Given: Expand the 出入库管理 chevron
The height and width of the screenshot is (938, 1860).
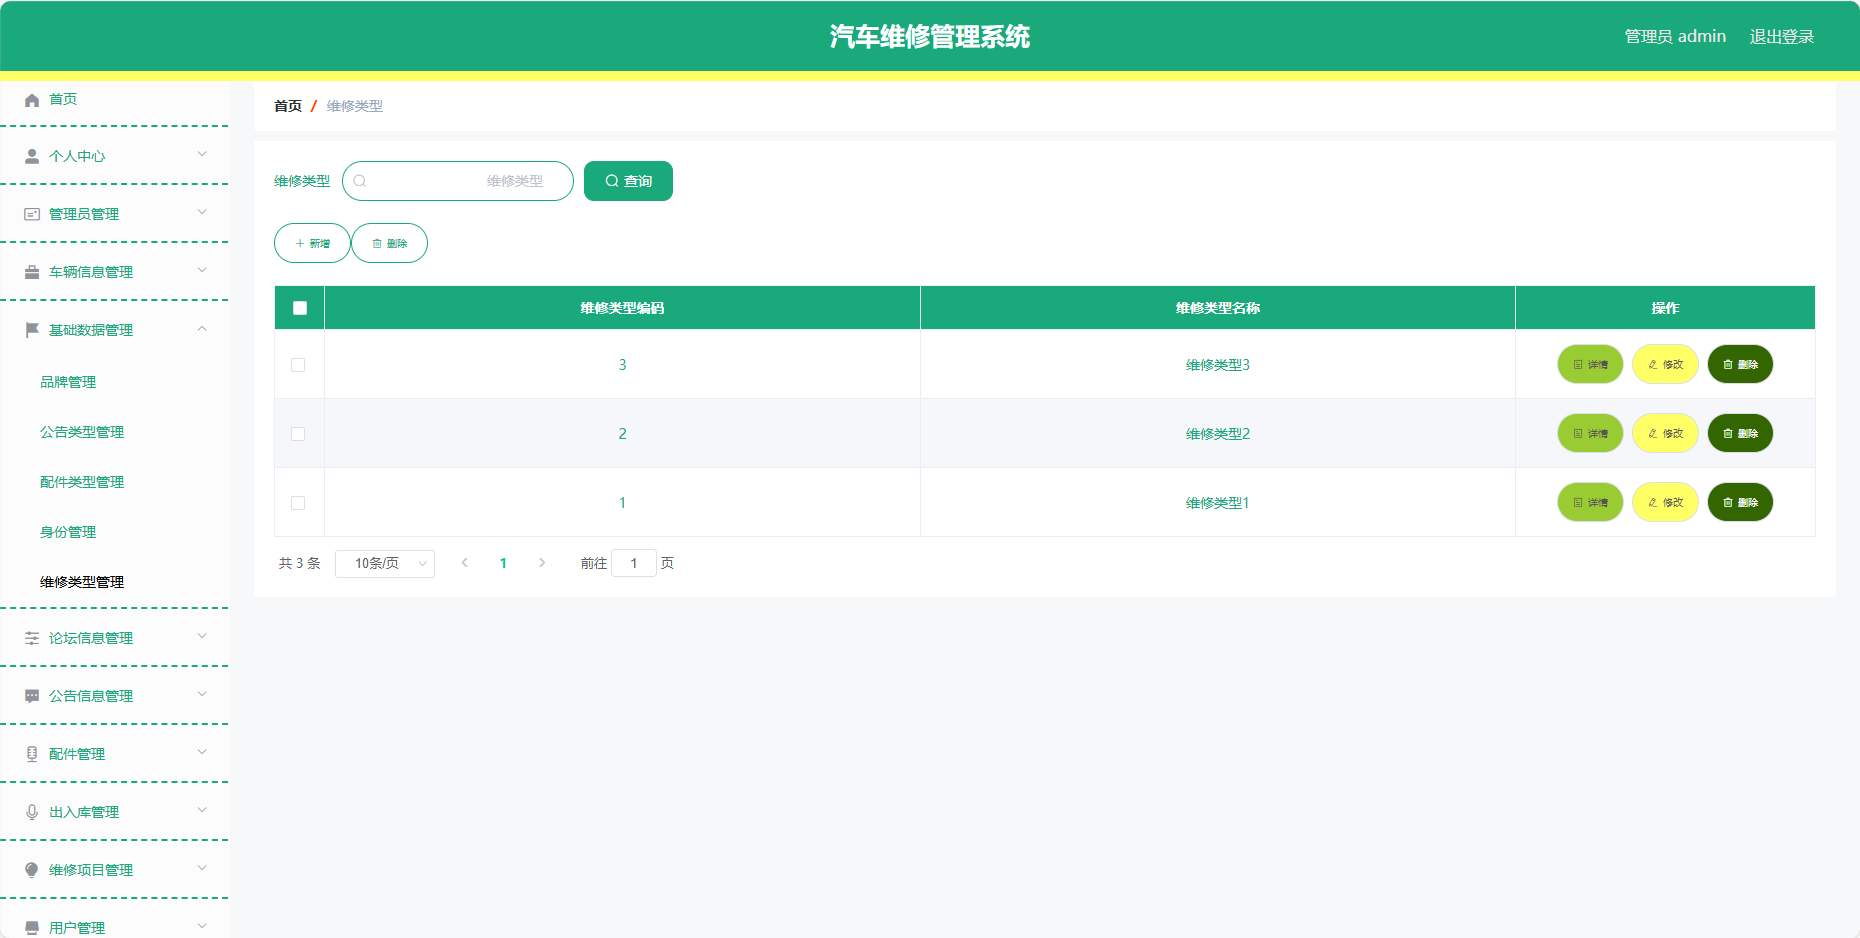Looking at the screenshot, I should point(202,810).
